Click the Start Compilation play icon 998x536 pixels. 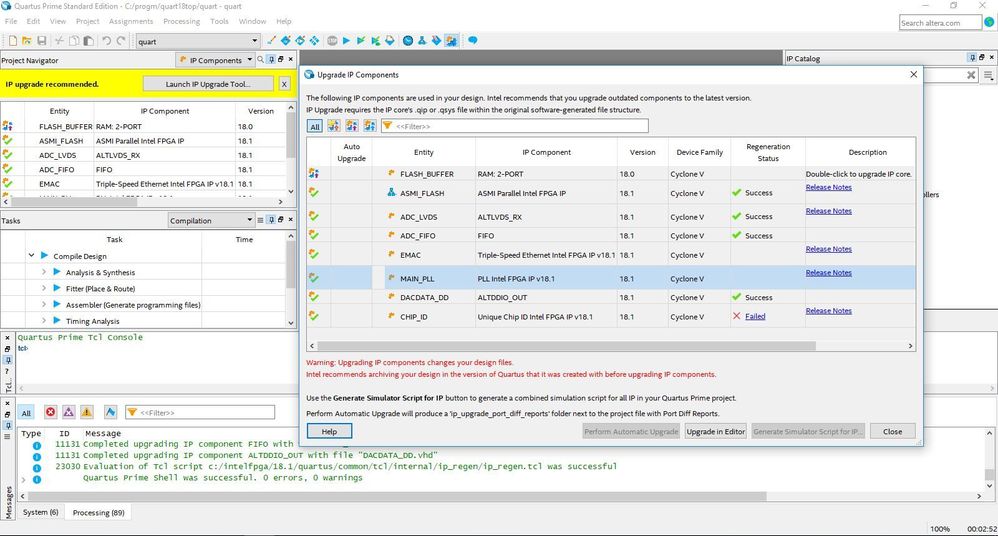347,41
